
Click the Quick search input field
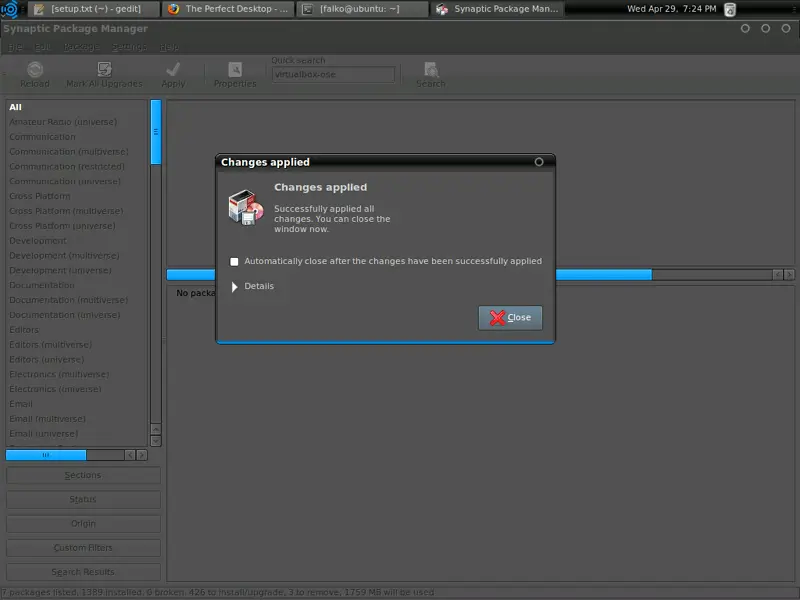point(333,74)
